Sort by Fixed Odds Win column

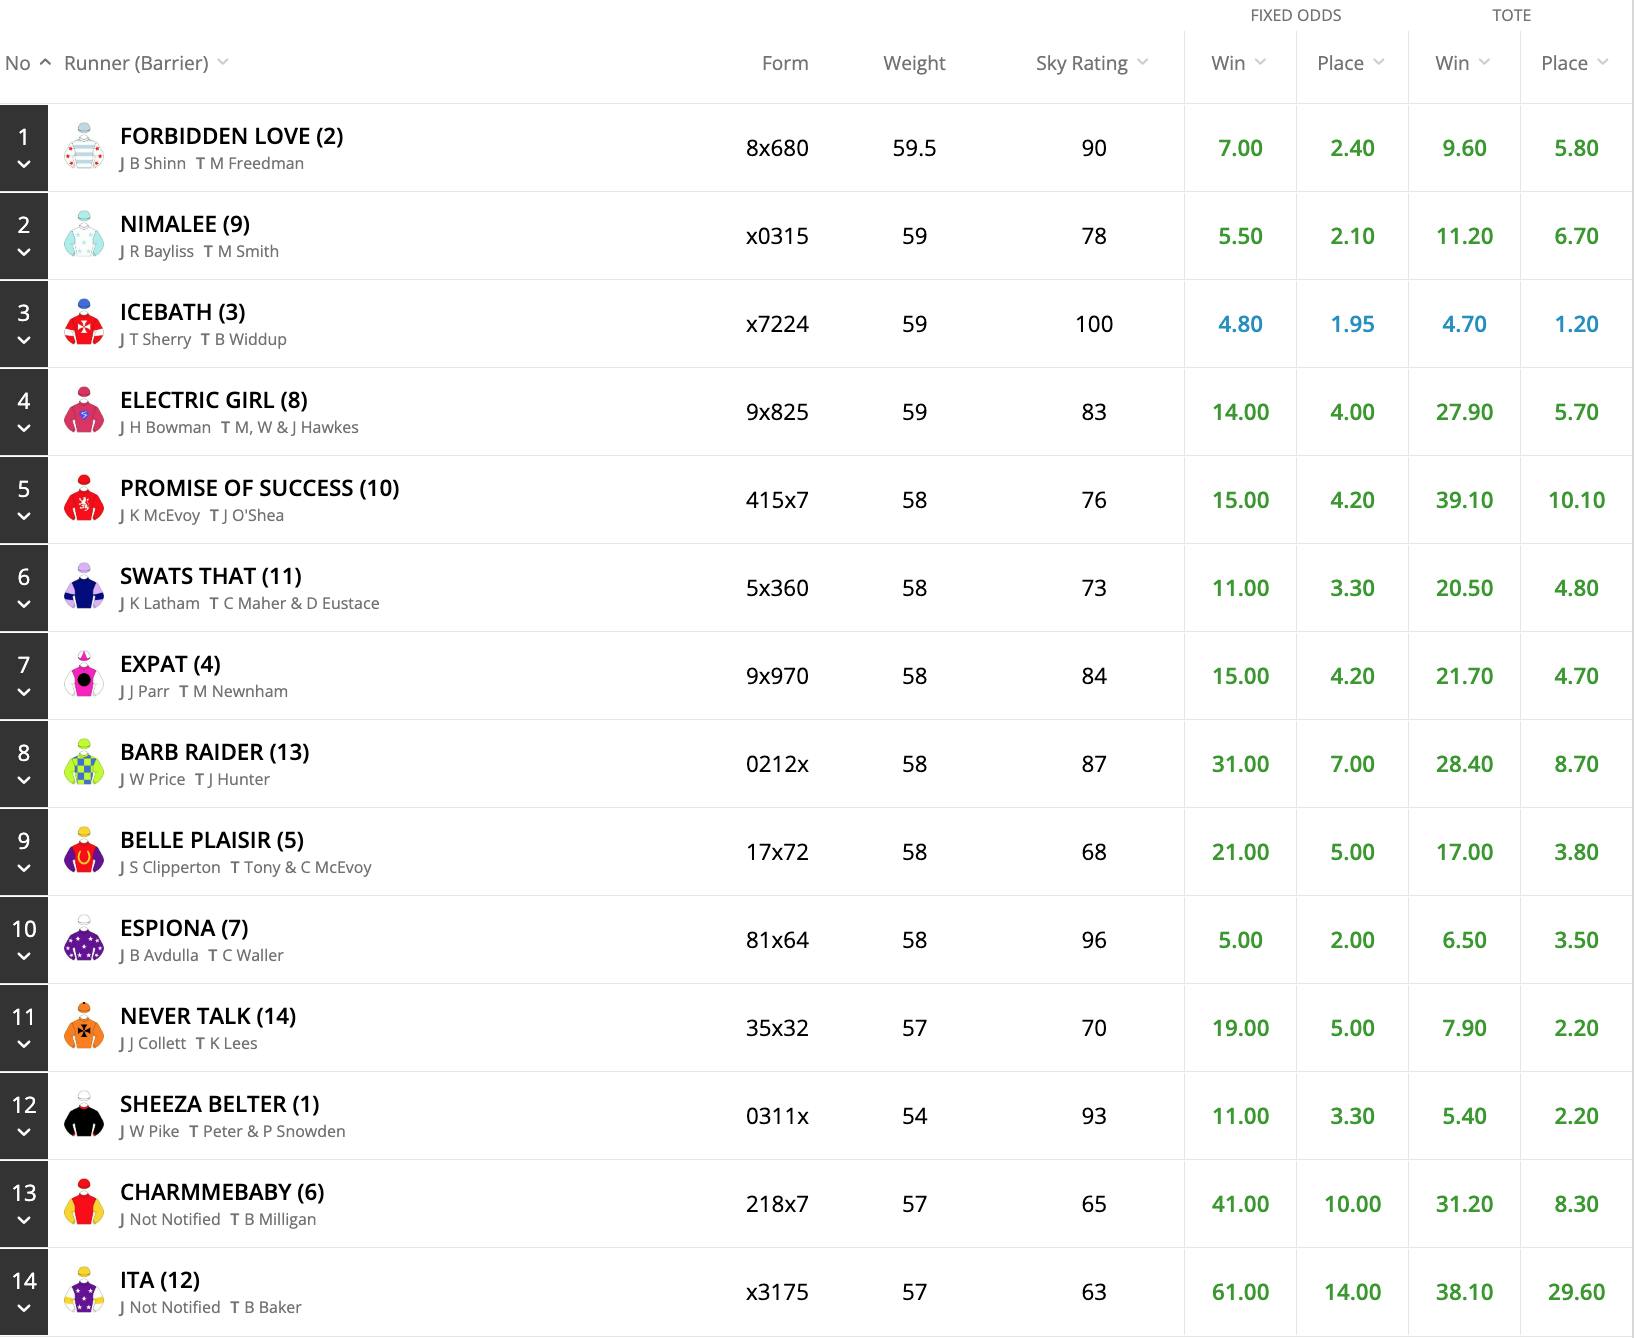(1238, 63)
